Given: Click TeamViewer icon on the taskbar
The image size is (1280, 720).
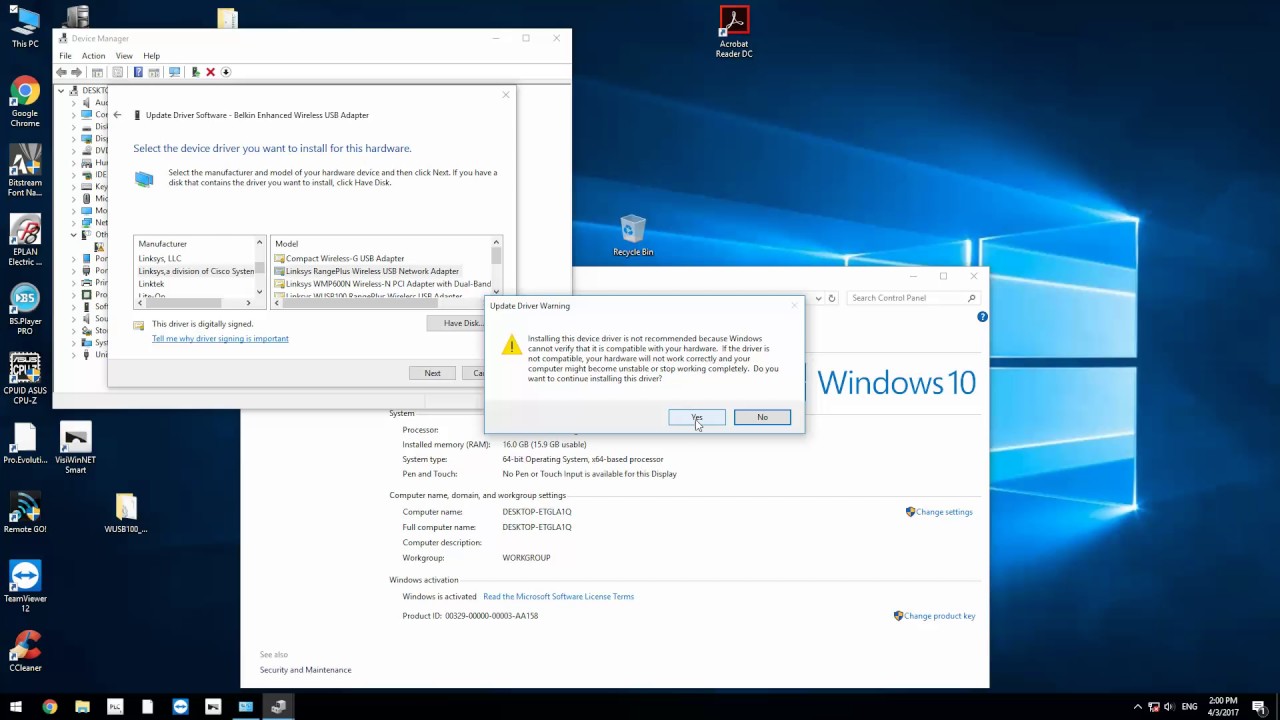Looking at the screenshot, I should [180, 707].
